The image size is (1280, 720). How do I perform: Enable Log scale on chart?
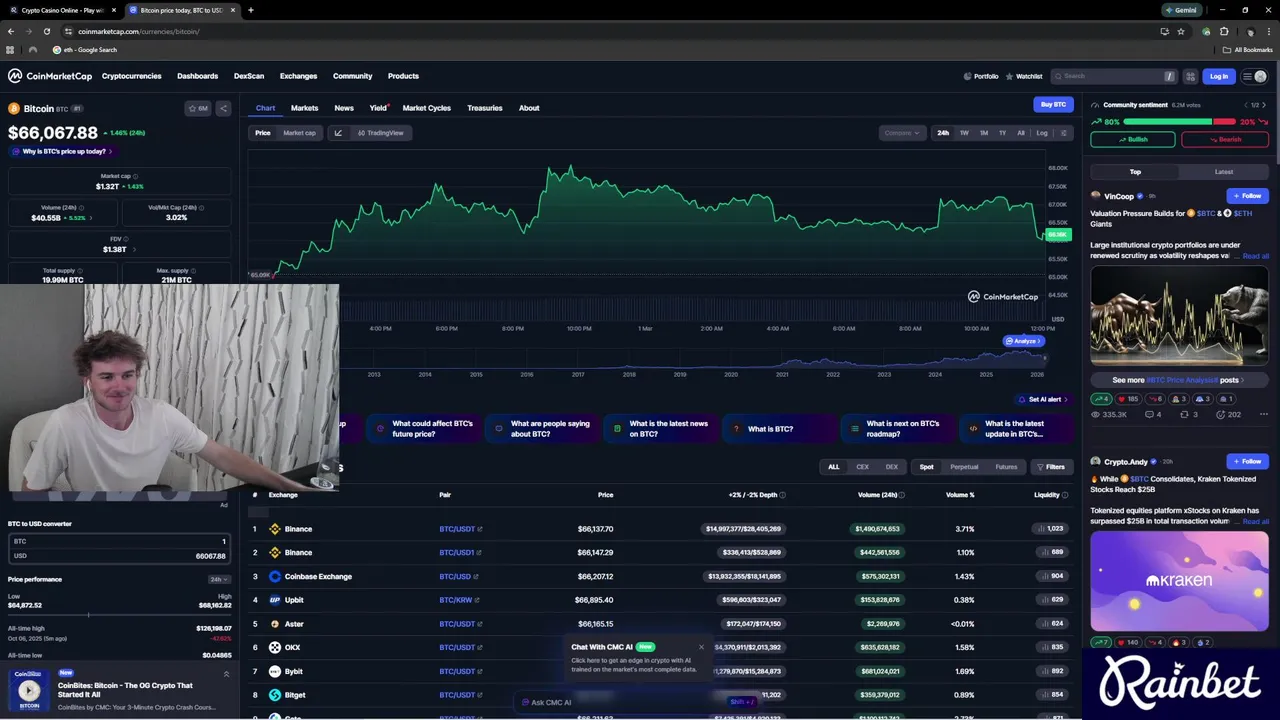pos(1042,133)
